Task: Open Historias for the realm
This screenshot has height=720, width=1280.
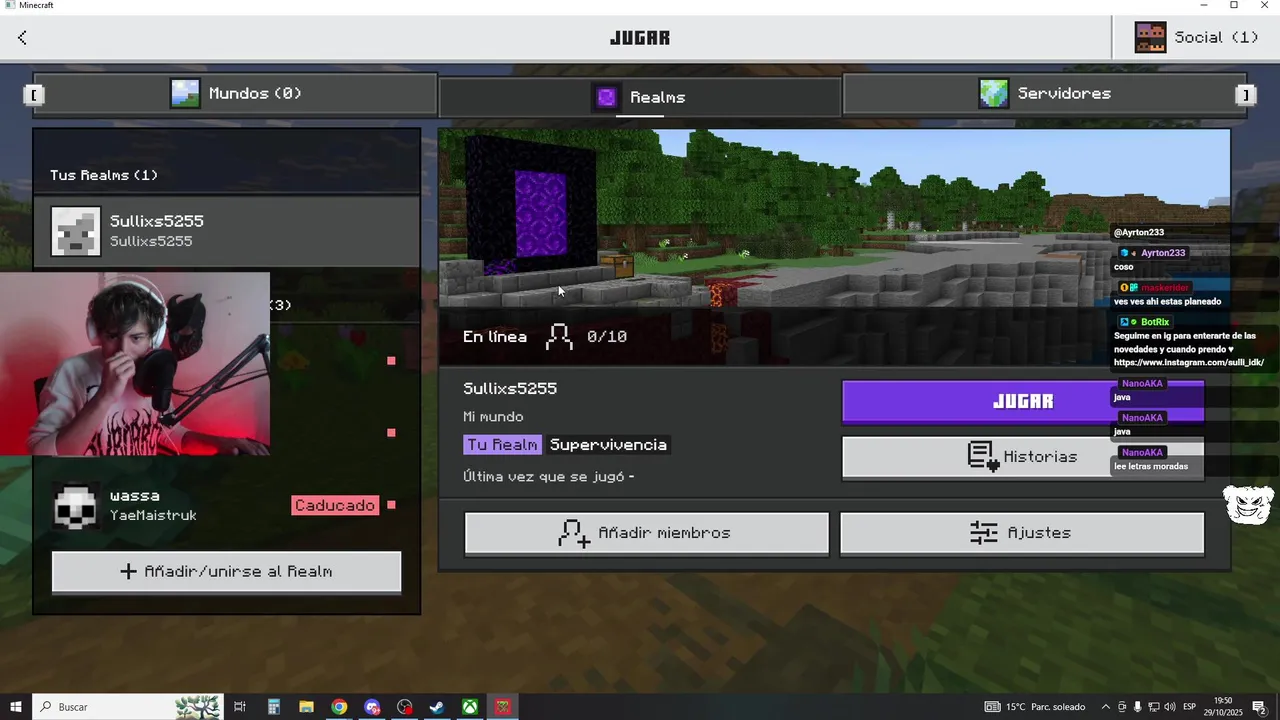Action: (x=1023, y=457)
